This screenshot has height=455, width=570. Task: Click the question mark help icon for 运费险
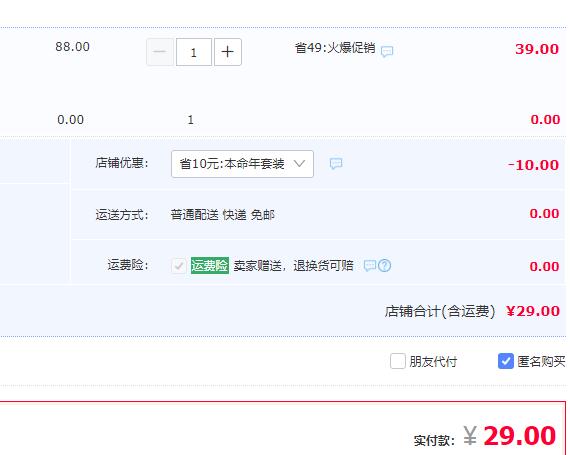tap(384, 266)
